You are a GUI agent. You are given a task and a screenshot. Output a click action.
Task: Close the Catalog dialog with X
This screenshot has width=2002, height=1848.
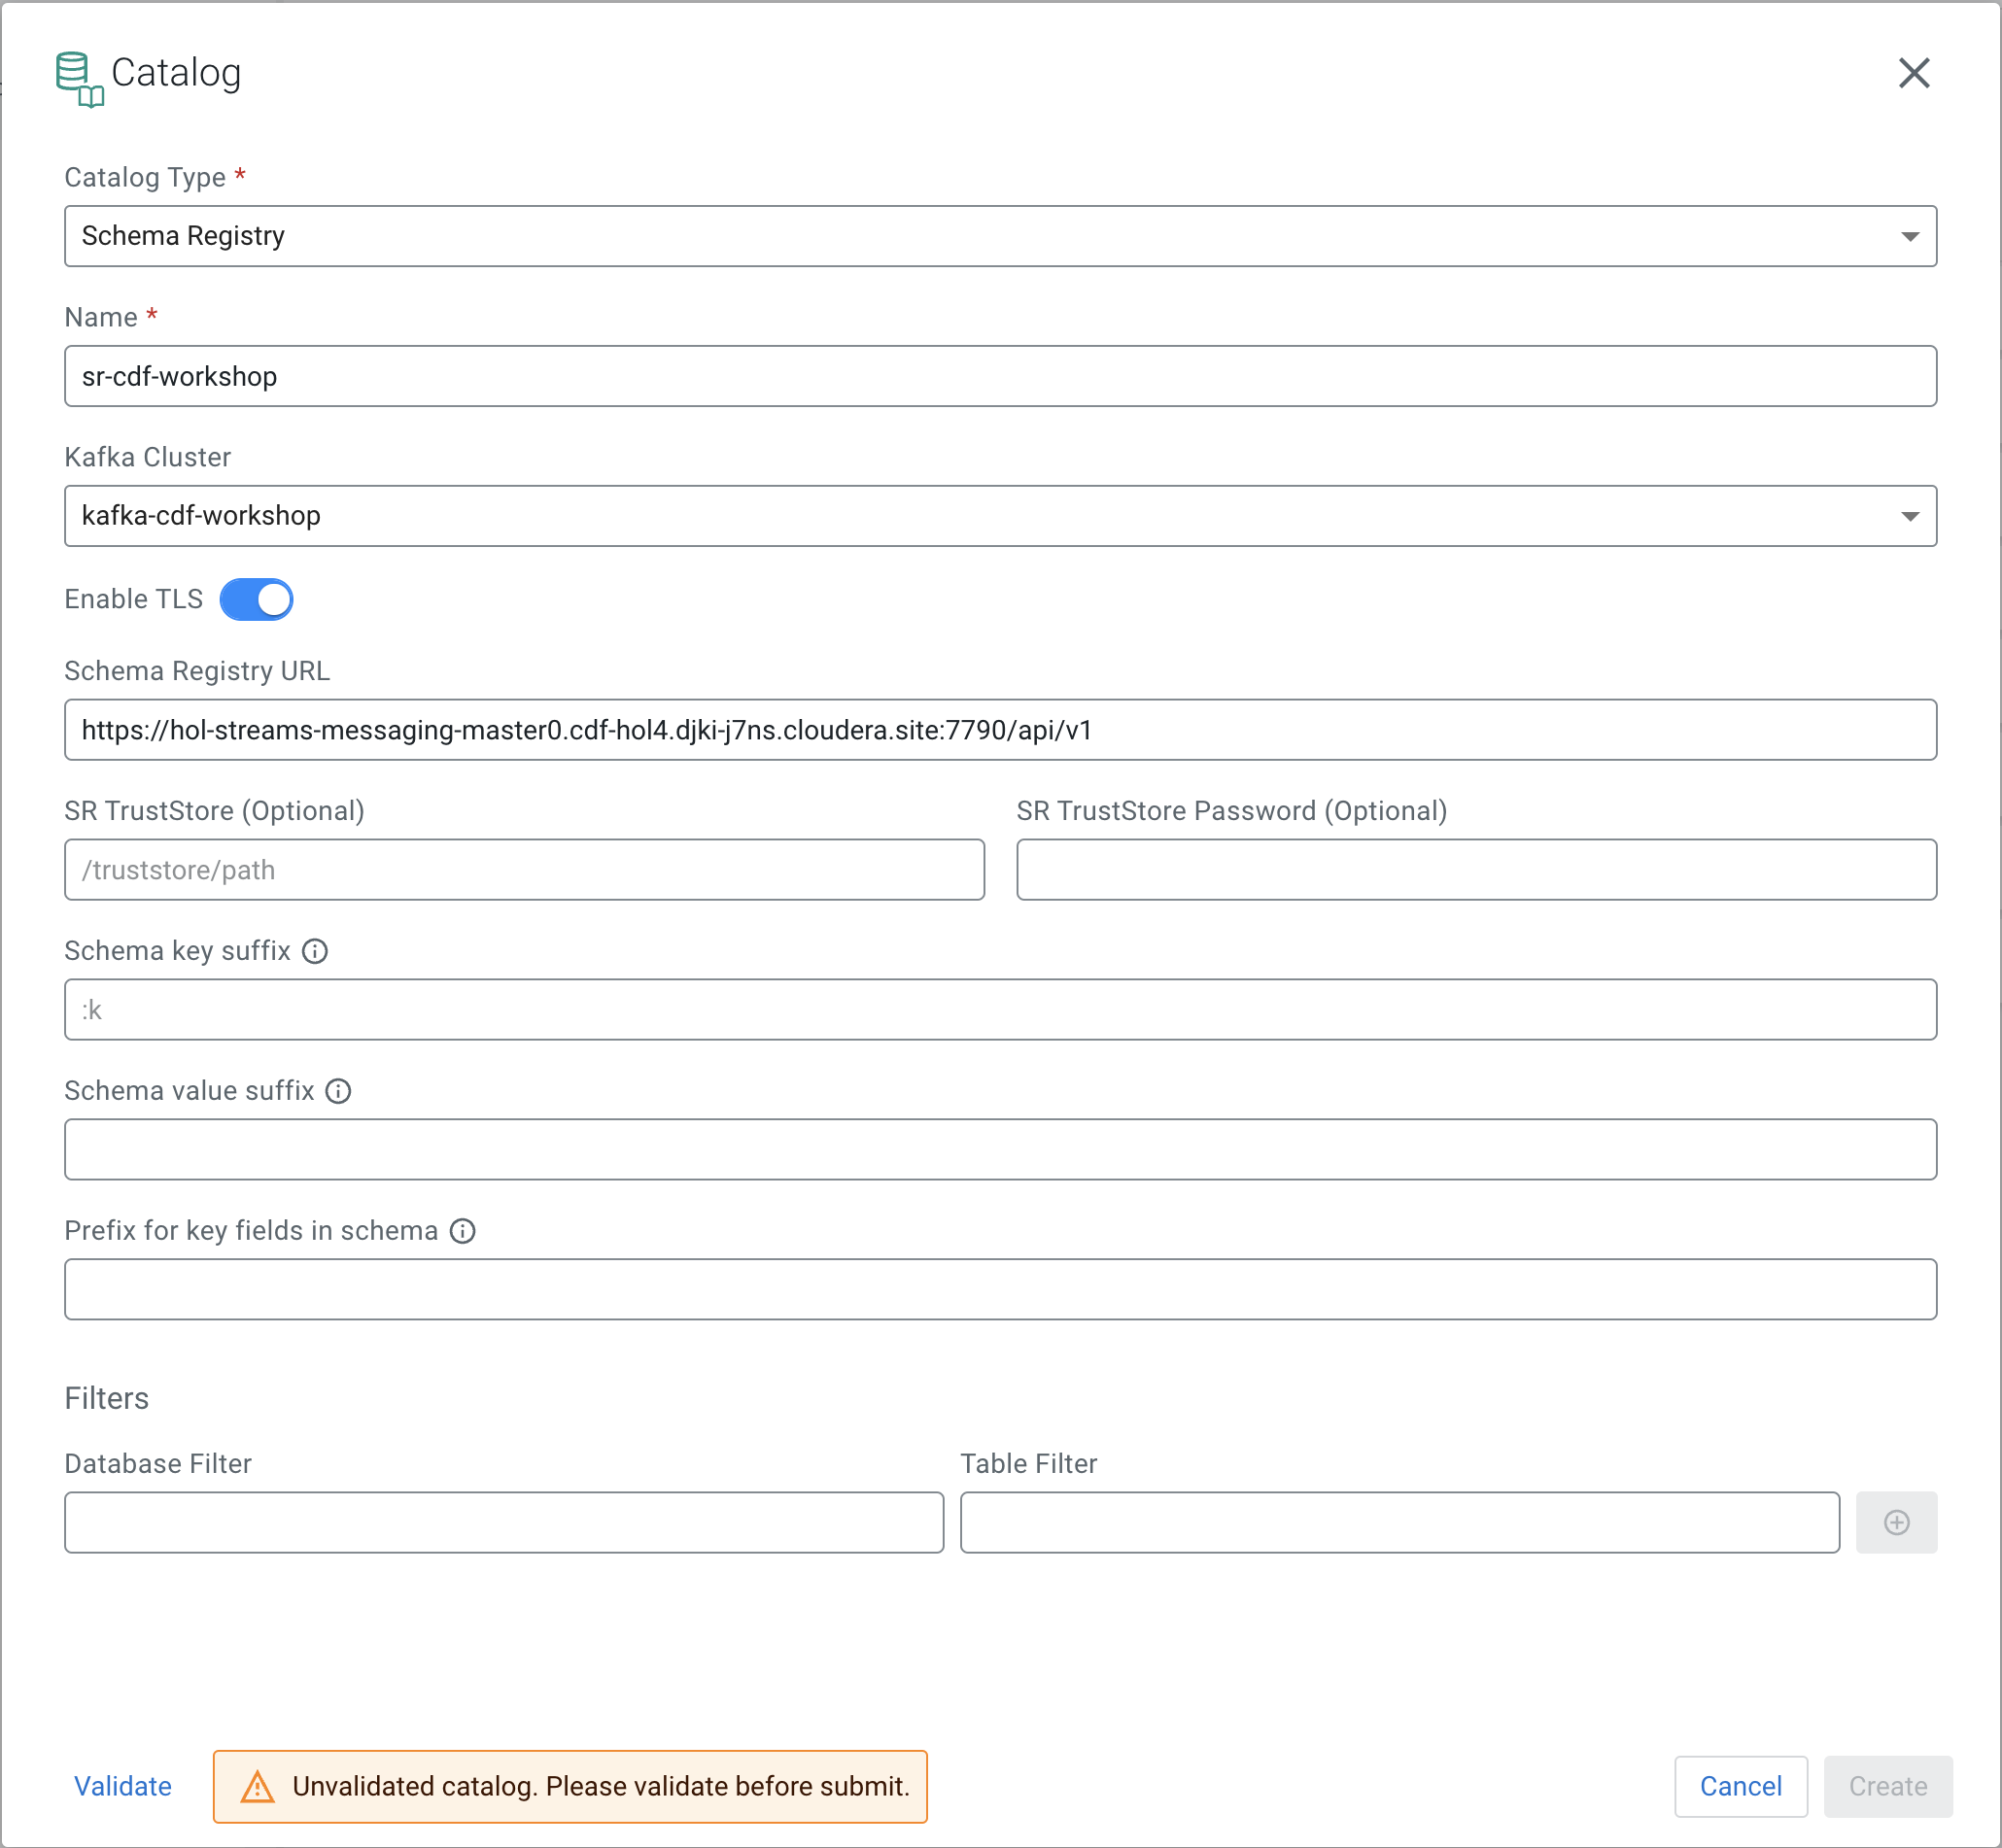pyautogui.click(x=1913, y=73)
